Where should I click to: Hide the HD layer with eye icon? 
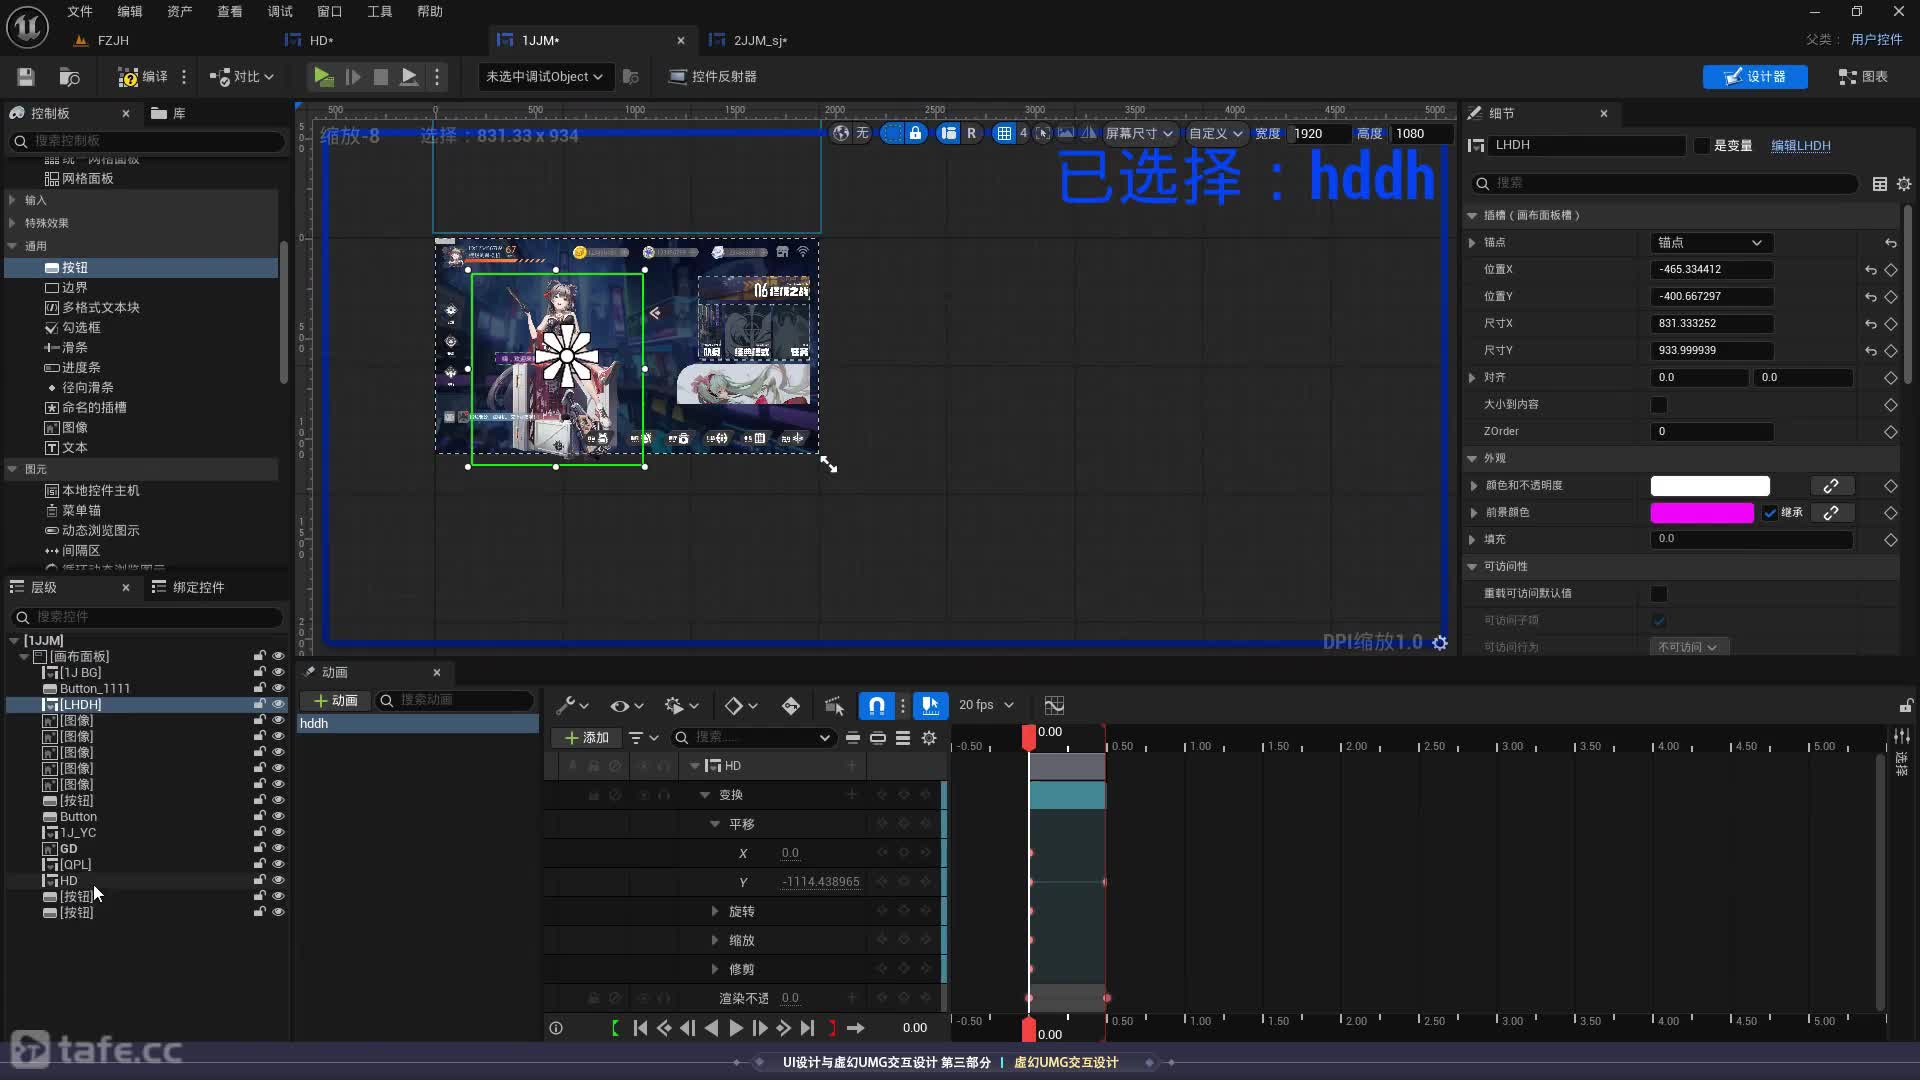click(278, 881)
